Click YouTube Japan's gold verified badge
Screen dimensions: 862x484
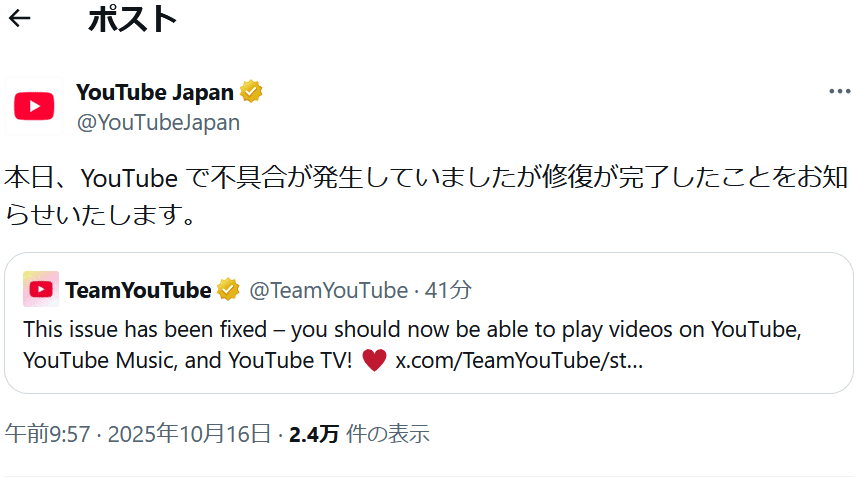(251, 93)
